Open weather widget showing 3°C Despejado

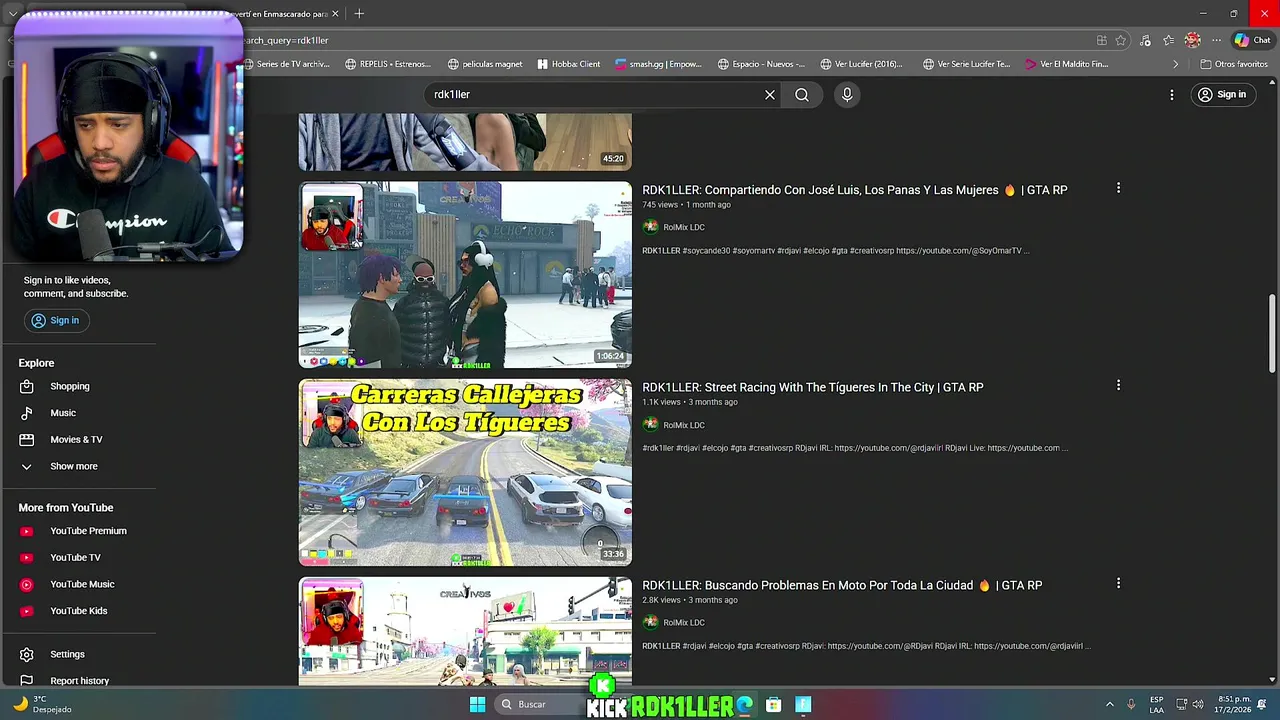(40, 704)
